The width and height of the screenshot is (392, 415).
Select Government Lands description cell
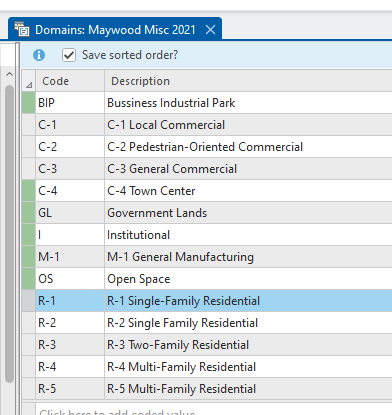coord(248,213)
